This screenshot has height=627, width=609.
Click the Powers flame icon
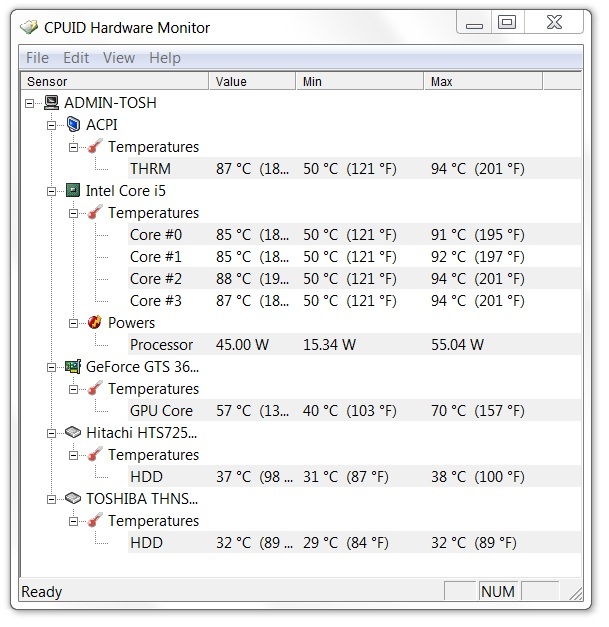(94, 322)
